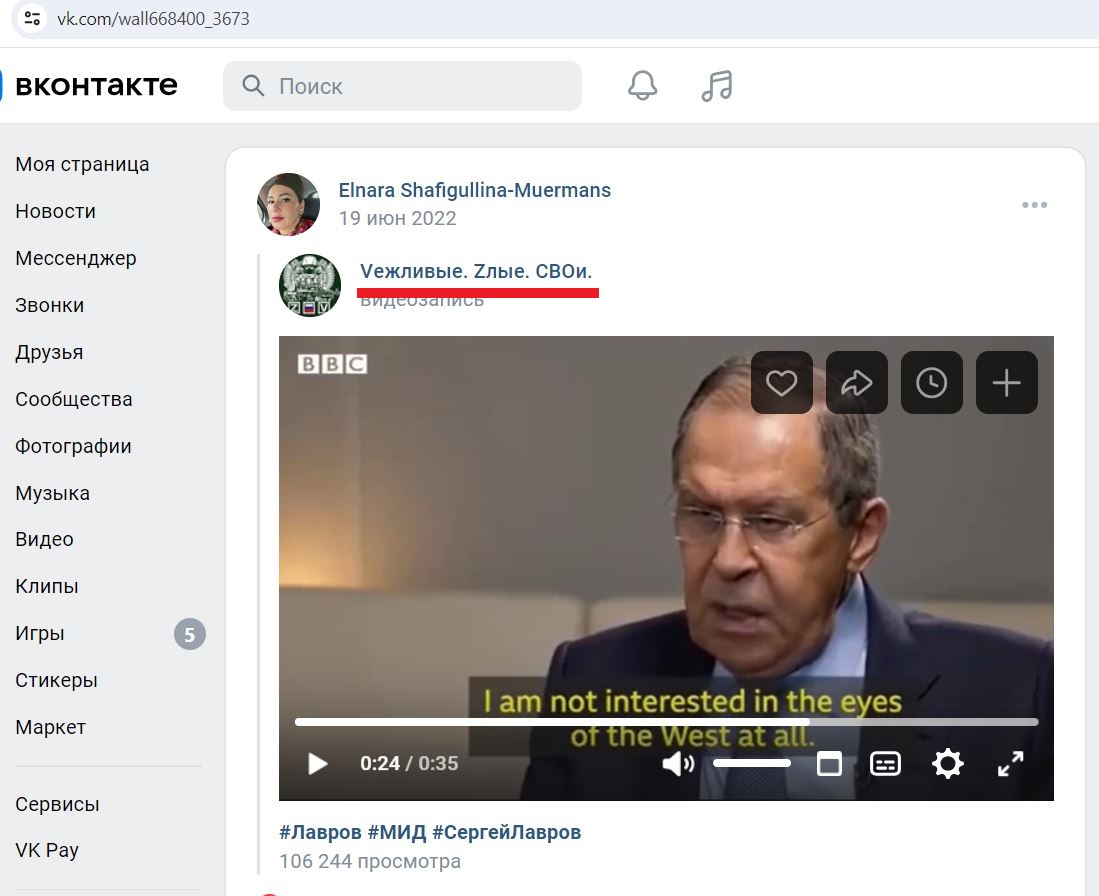Play the Lavrov video
The image size is (1099, 896).
(318, 763)
